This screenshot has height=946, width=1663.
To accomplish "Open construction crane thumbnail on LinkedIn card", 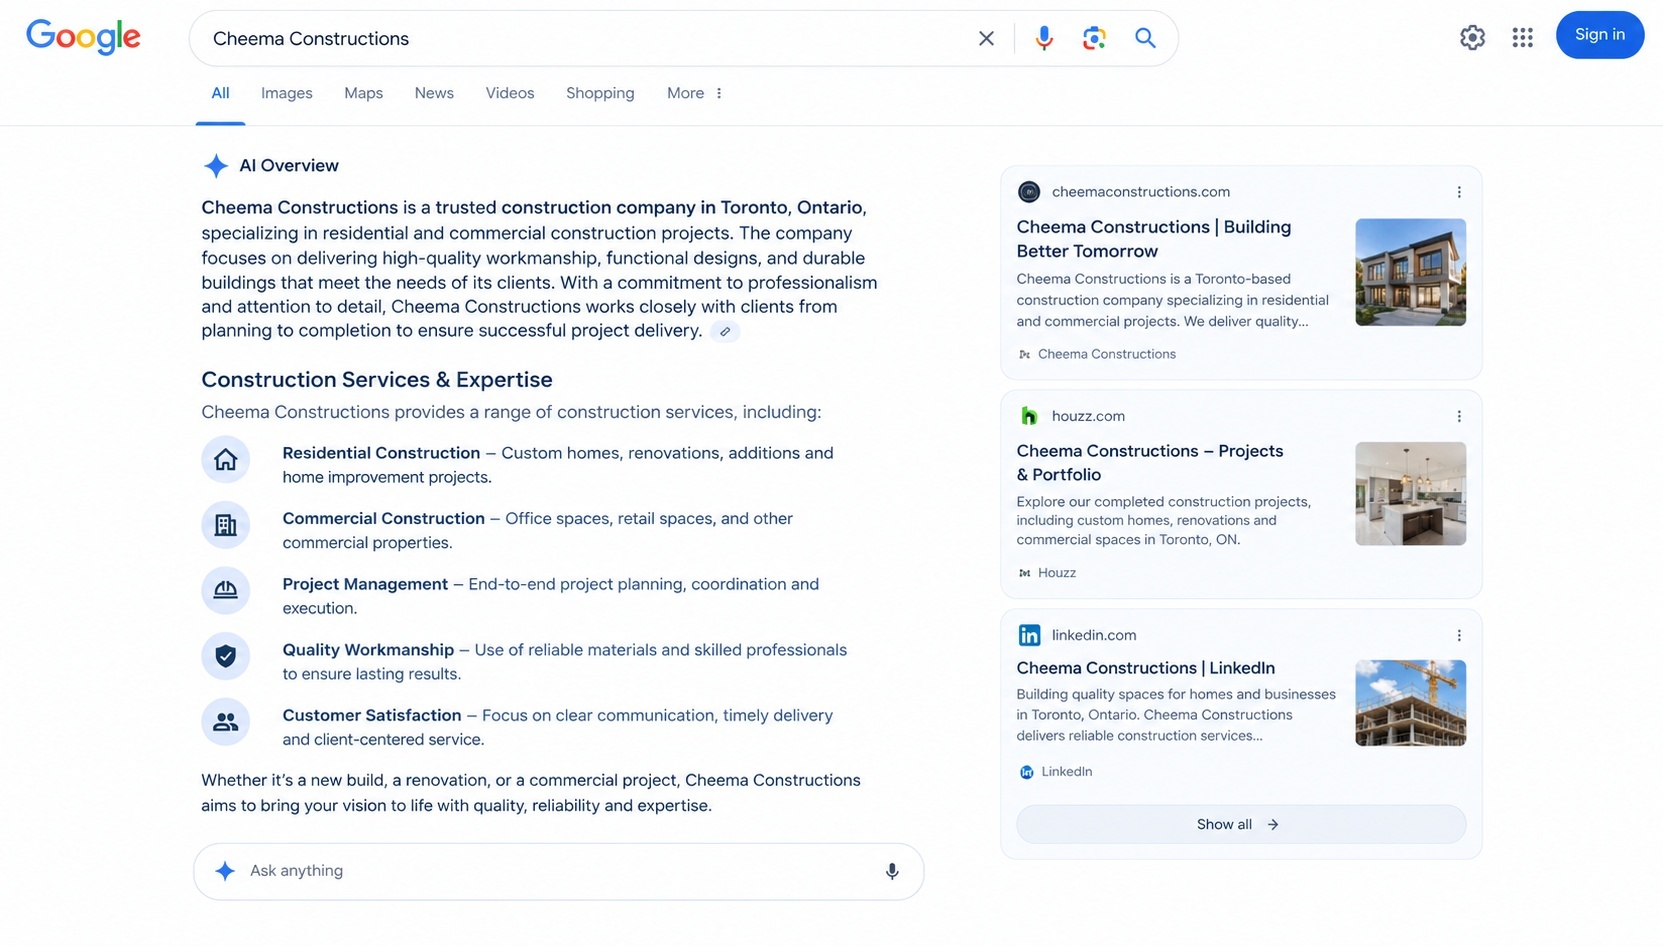I will tap(1410, 703).
